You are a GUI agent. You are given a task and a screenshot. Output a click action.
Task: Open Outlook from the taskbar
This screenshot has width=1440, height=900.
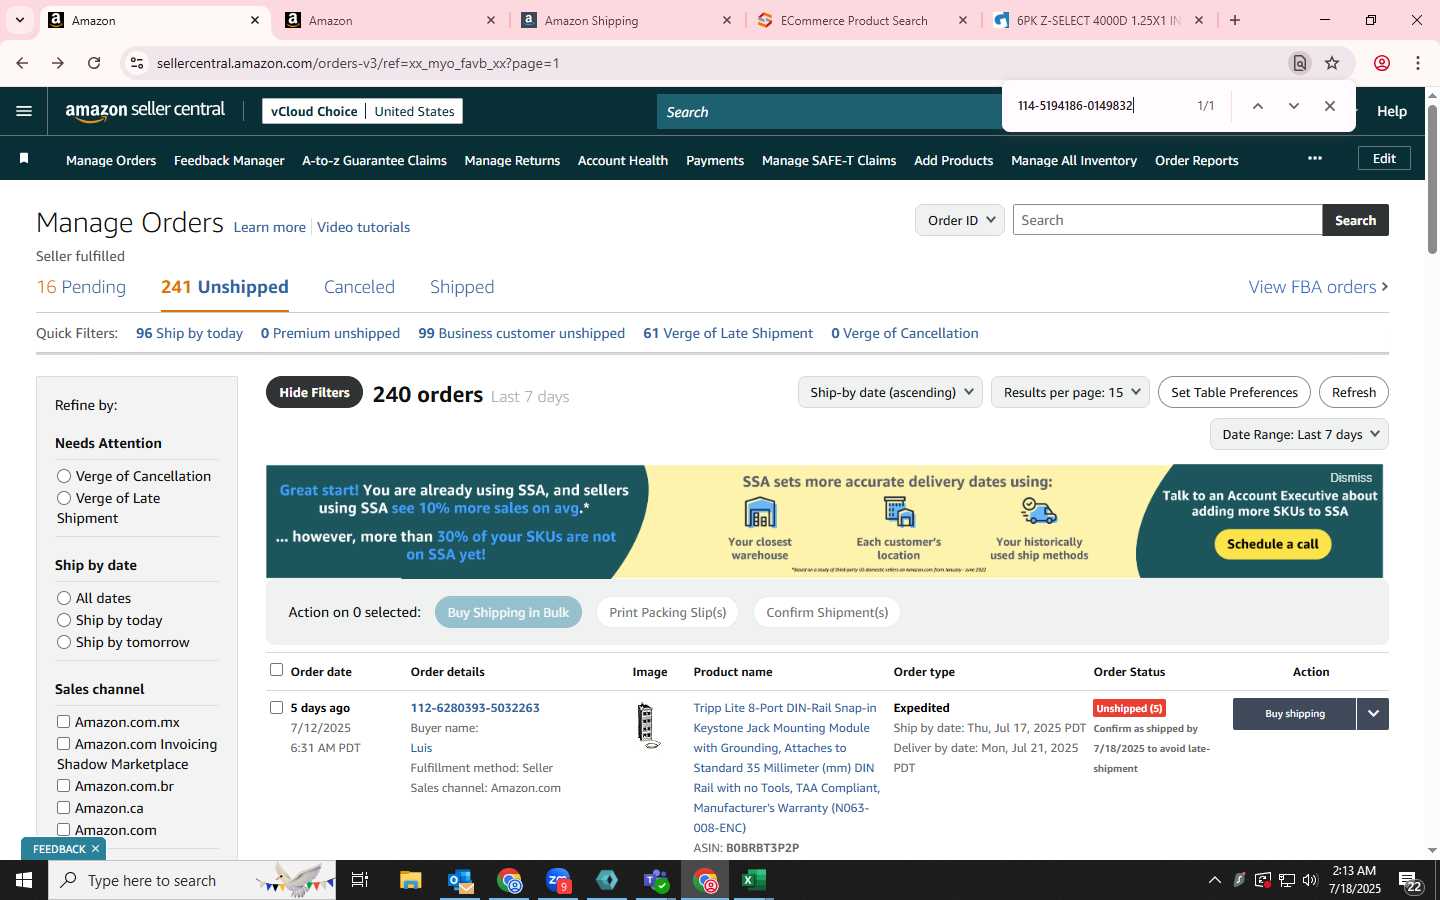(460, 880)
